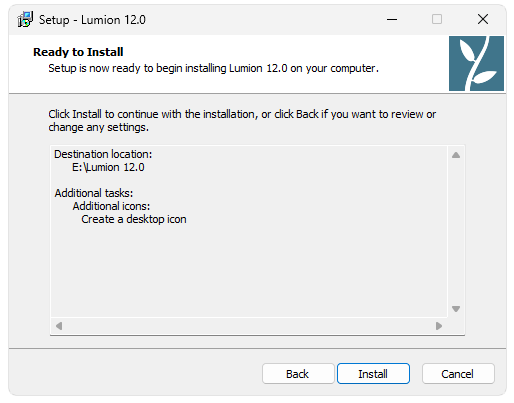Start installation with the Install button
514x403 pixels.
click(x=373, y=374)
